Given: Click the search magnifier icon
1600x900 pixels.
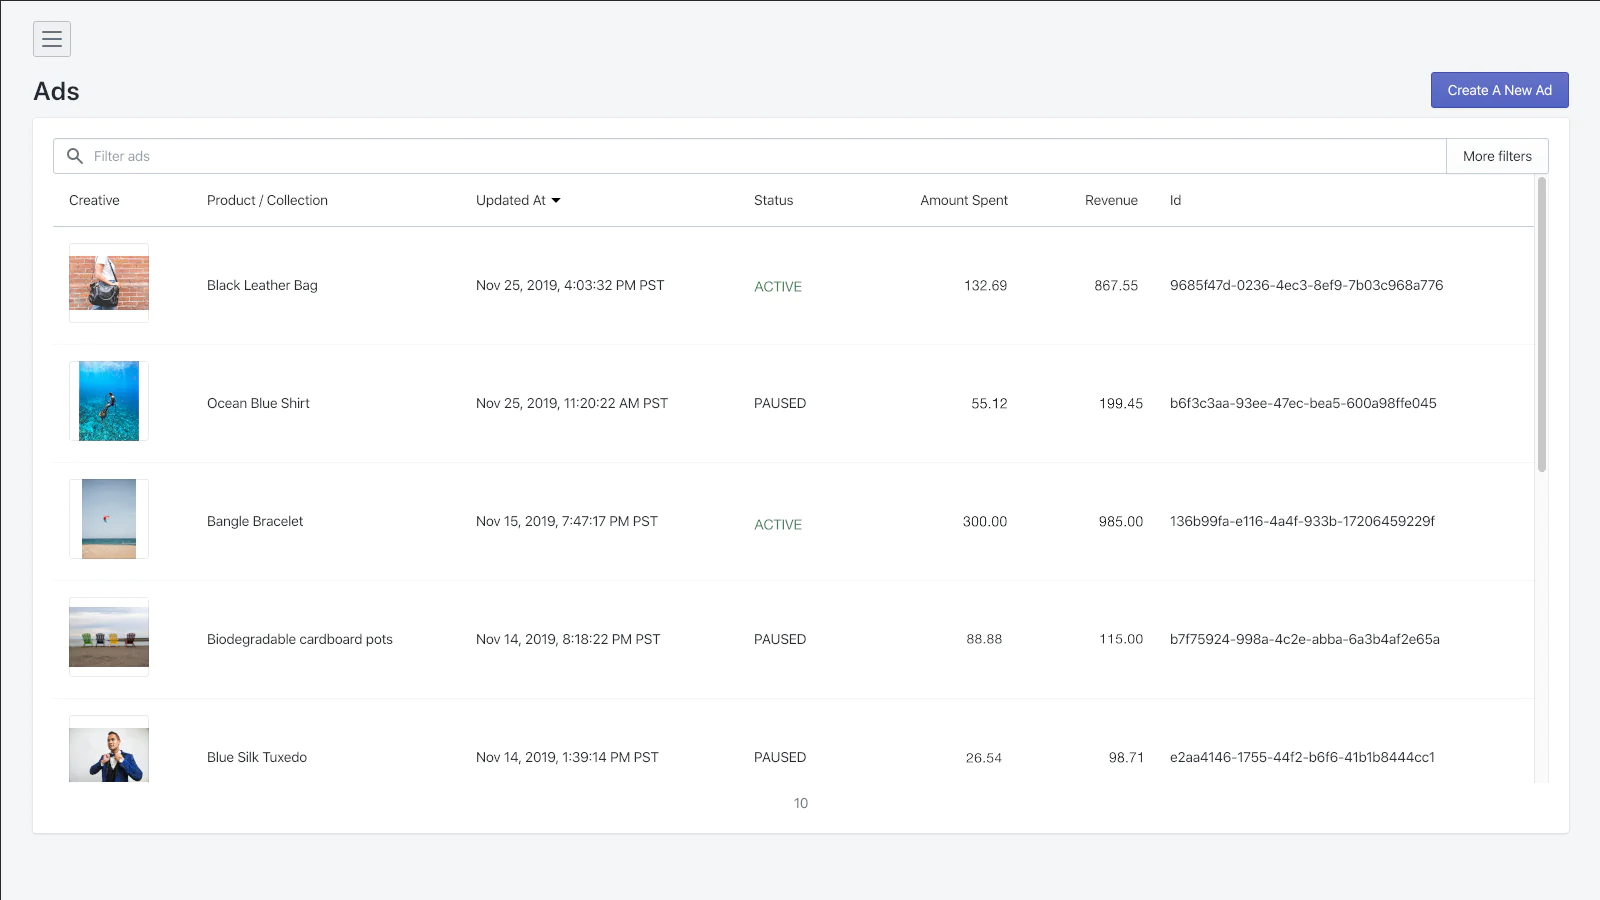Looking at the screenshot, I should click(x=74, y=156).
